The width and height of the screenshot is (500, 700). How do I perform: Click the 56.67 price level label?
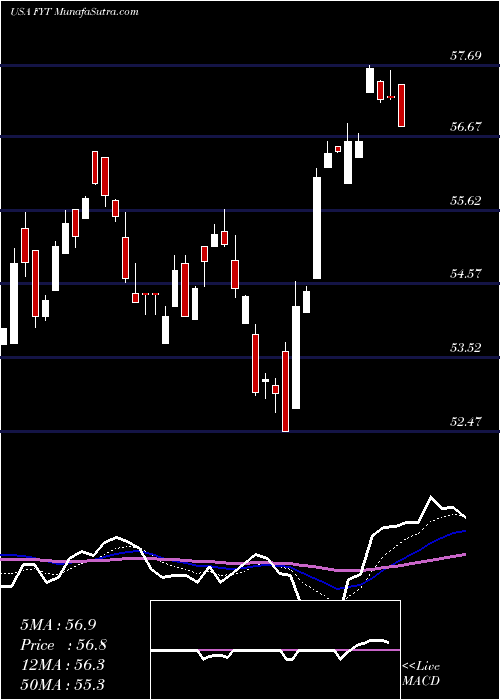[x=466, y=127]
